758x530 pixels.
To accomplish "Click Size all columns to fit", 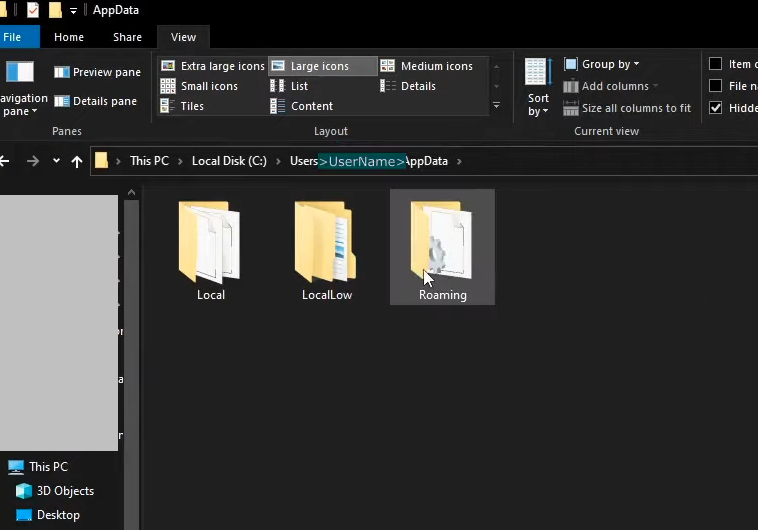I will pos(627,108).
